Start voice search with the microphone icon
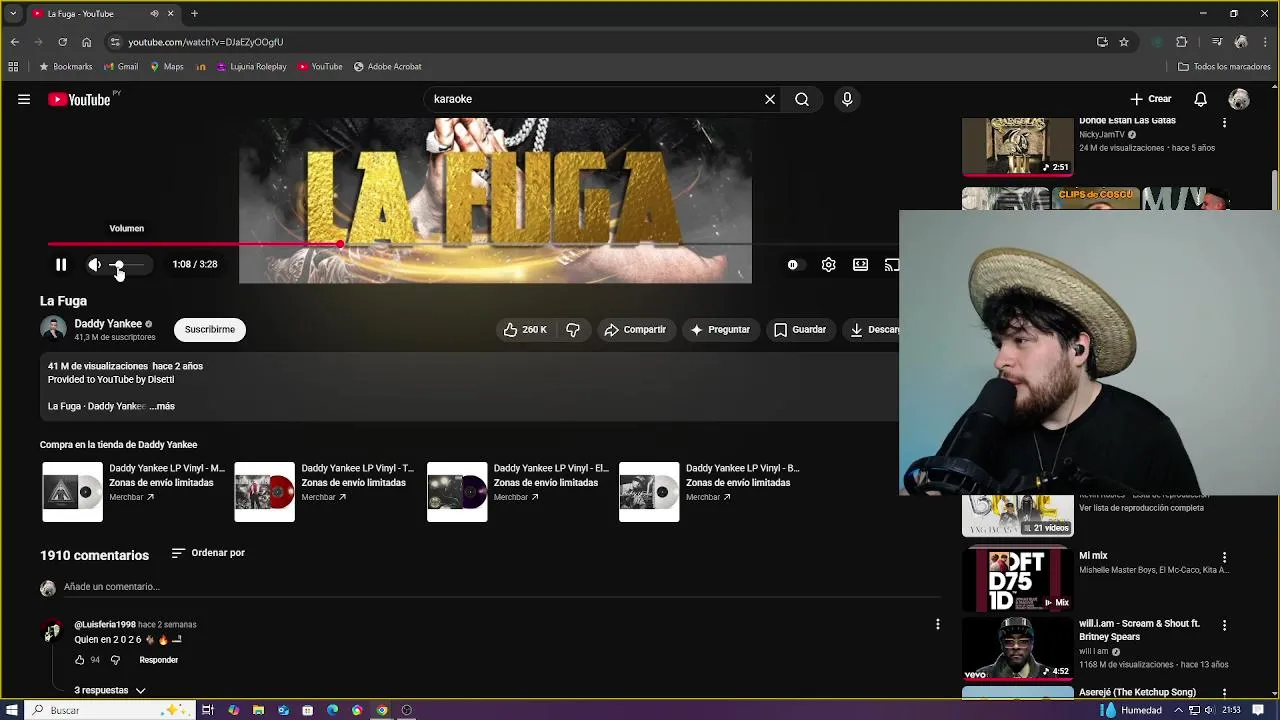Viewport: 1280px width, 720px height. coord(847,99)
